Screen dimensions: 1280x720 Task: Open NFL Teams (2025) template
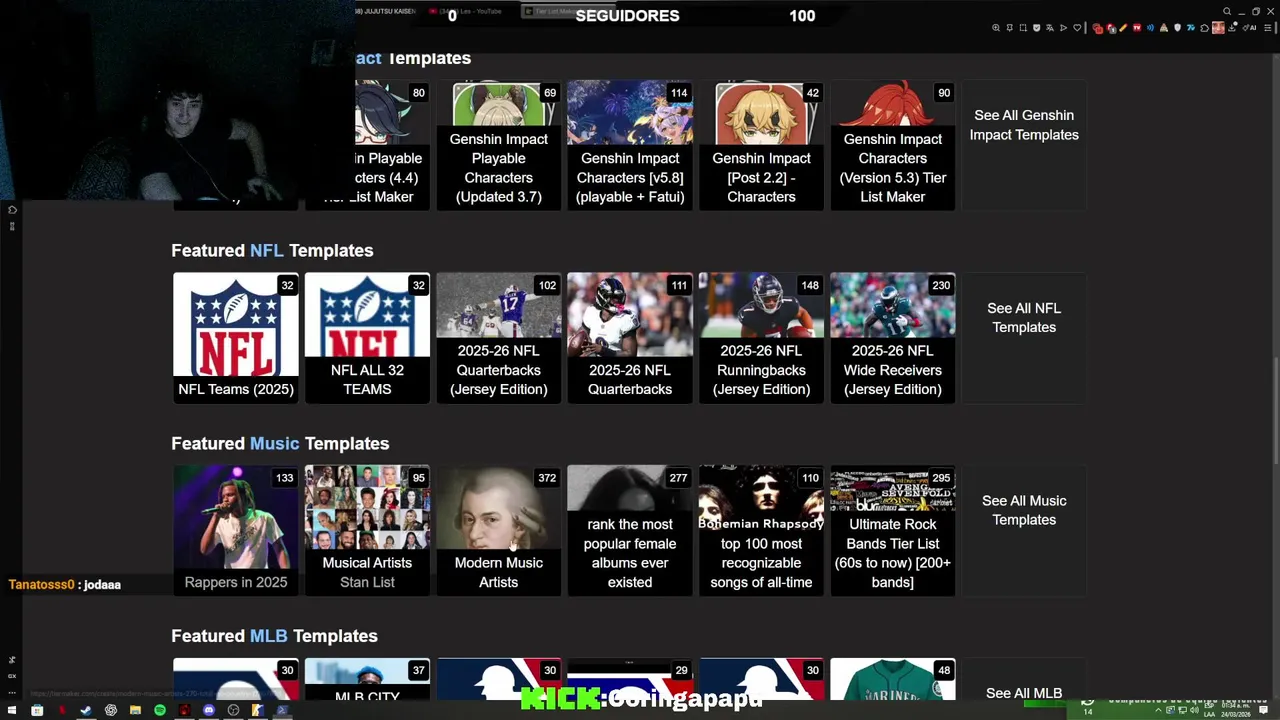pos(236,338)
